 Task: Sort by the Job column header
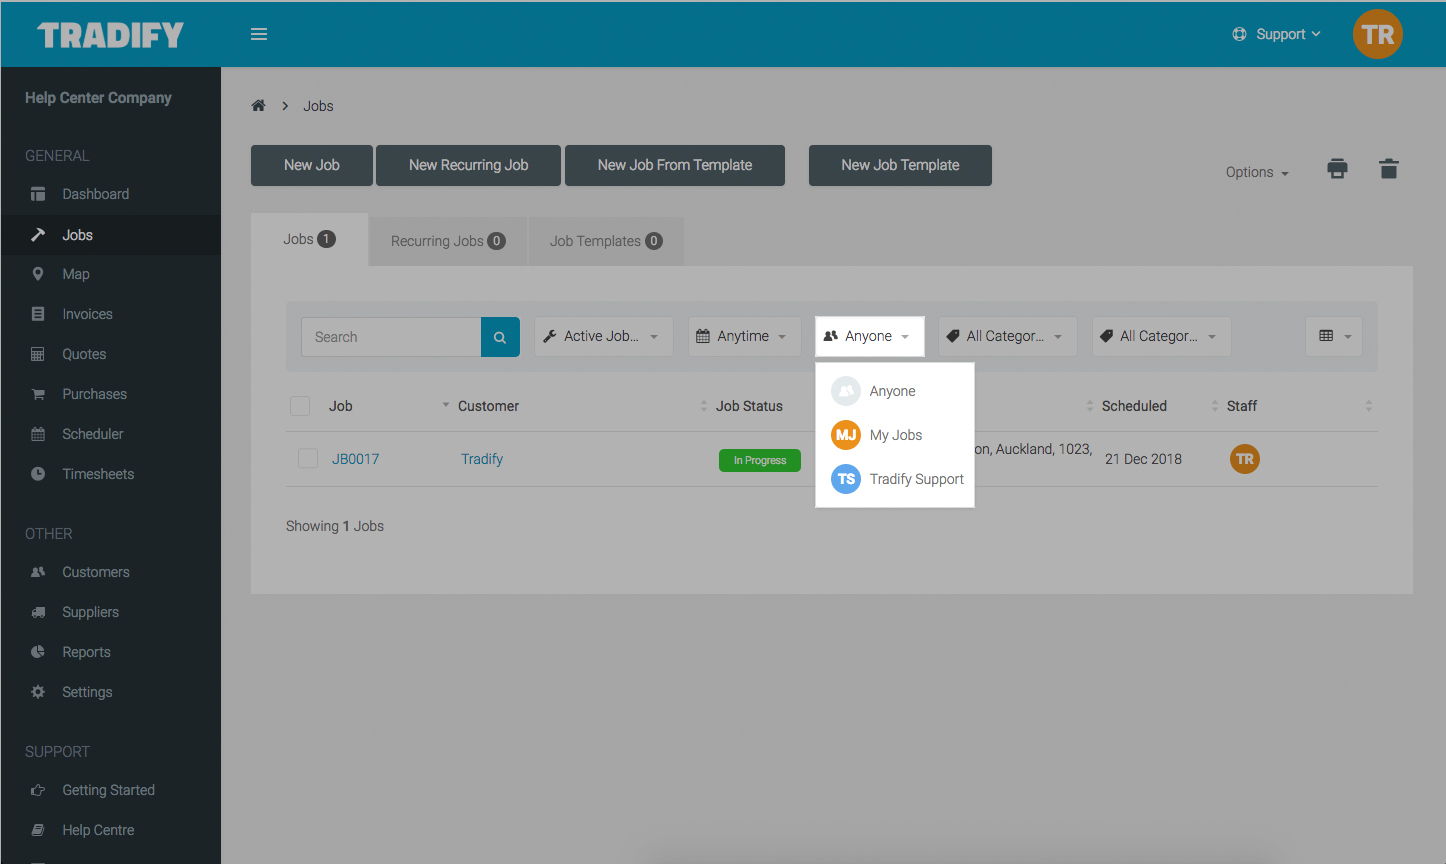(341, 406)
